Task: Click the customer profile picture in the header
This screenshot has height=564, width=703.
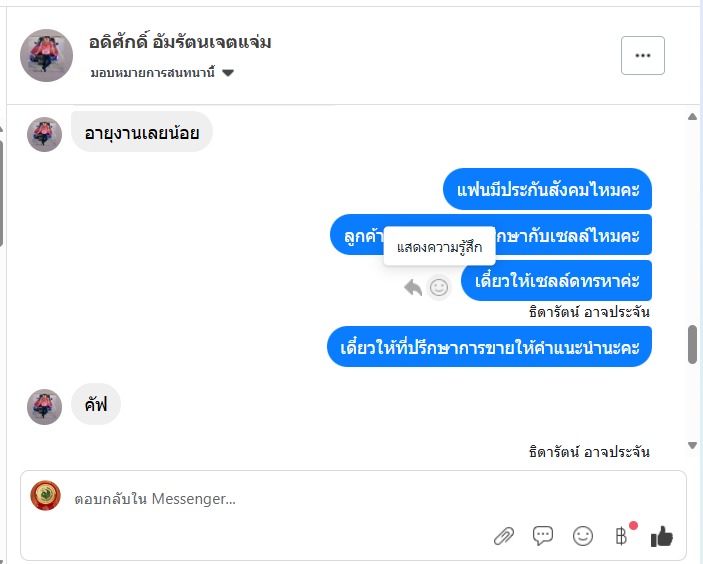Action: click(46, 56)
